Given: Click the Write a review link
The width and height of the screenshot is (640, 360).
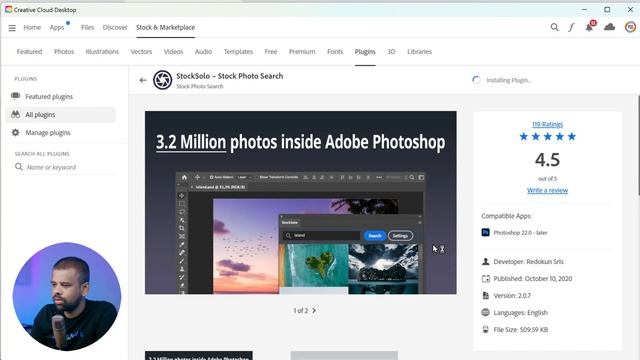Looking at the screenshot, I should (x=547, y=190).
